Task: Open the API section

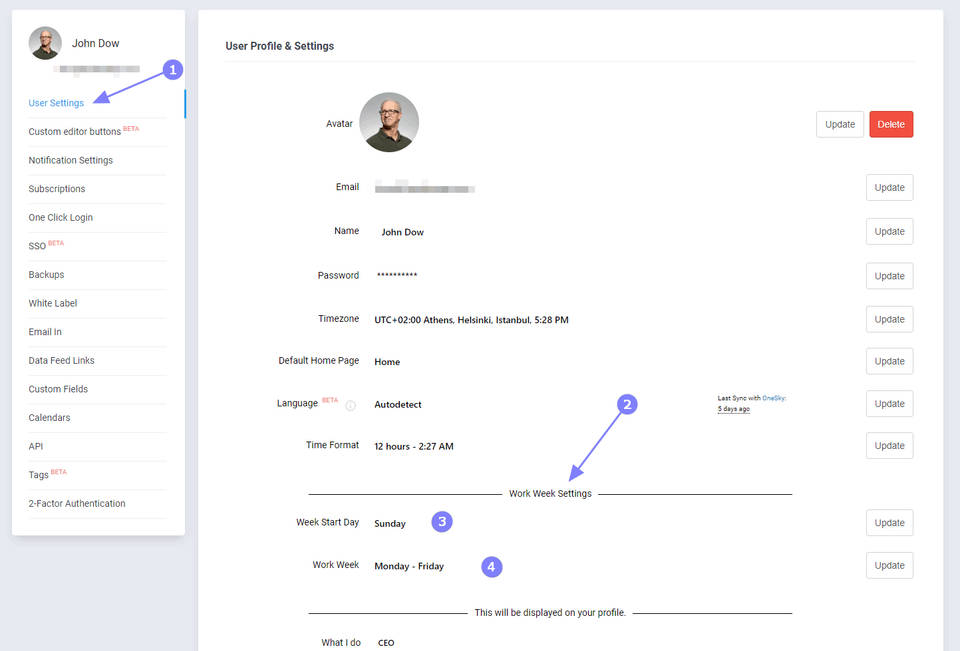Action: 34,446
